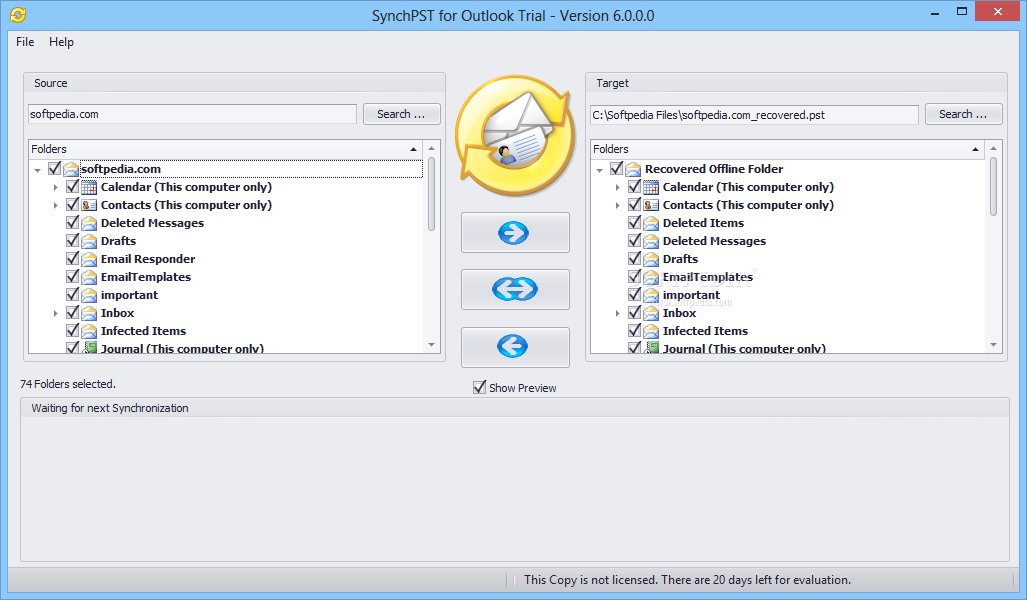Click EmailTemplates folder icon in Source
This screenshot has height=600, width=1027.
[89, 277]
